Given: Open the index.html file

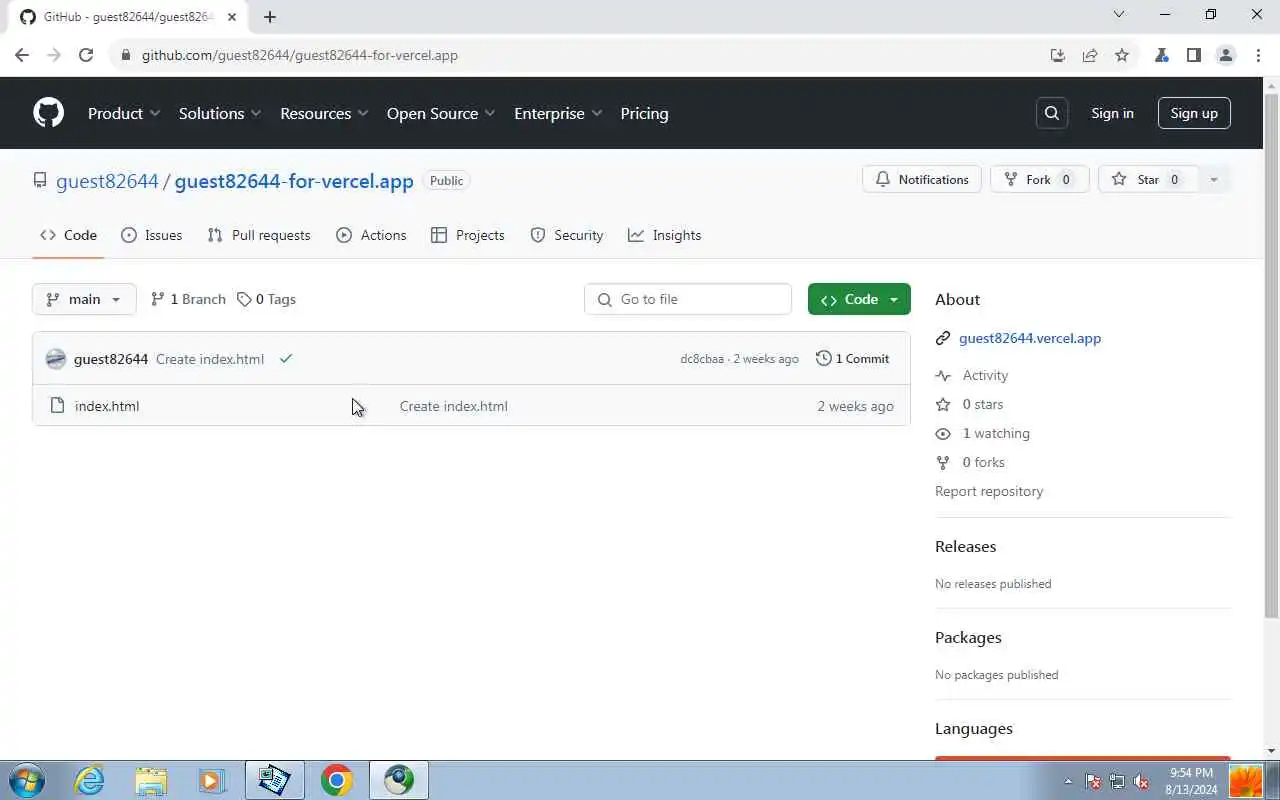Looking at the screenshot, I should coord(107,406).
